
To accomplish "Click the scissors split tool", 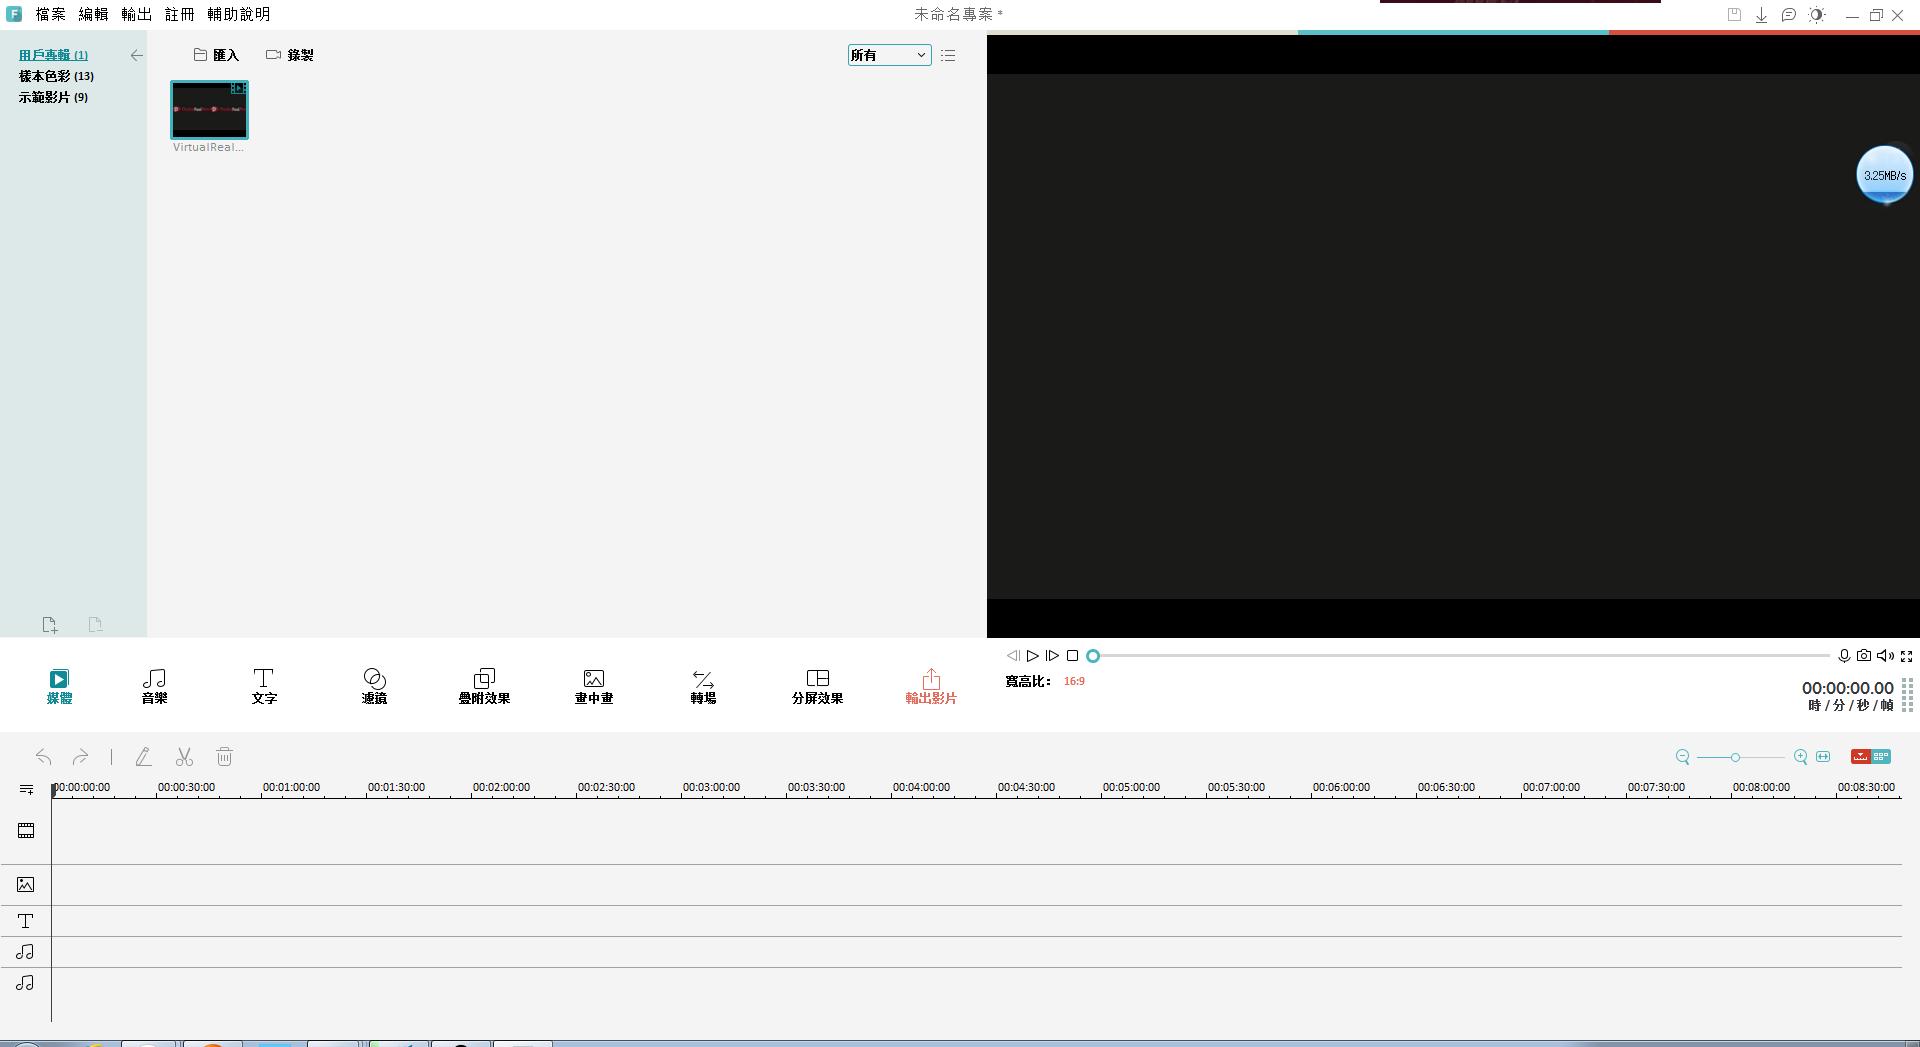I will (184, 757).
